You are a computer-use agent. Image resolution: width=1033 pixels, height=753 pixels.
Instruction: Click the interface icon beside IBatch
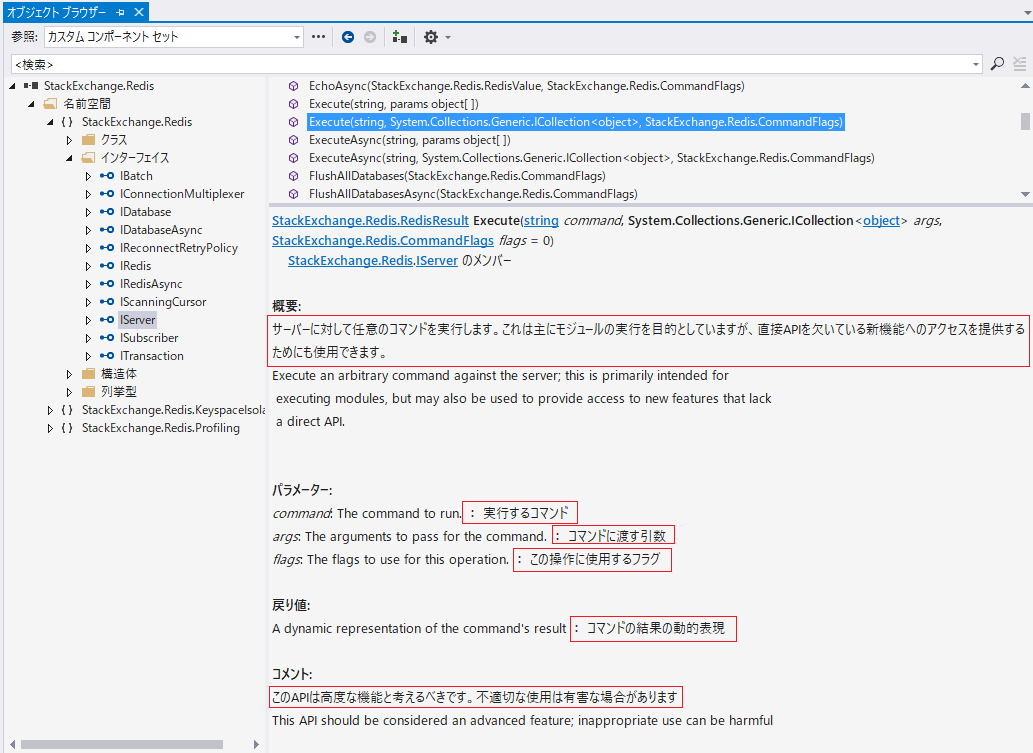107,176
